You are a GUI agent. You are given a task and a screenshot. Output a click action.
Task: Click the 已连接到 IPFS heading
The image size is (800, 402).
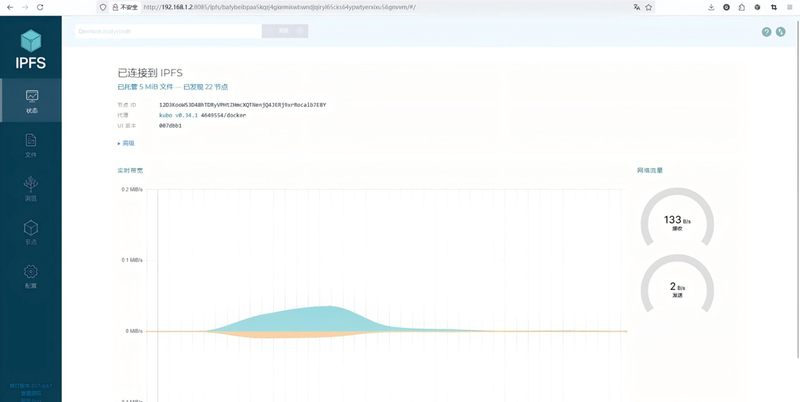coord(150,73)
